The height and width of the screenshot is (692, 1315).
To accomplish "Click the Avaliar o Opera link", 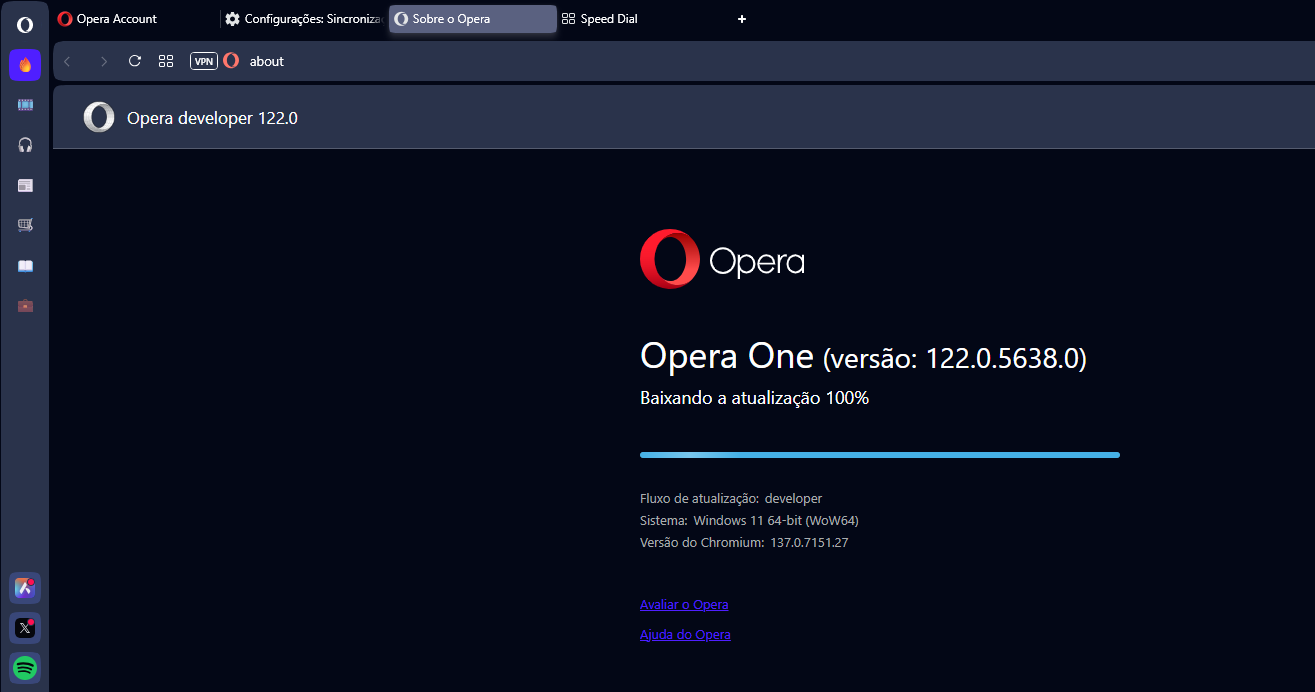I will pyautogui.click(x=684, y=605).
